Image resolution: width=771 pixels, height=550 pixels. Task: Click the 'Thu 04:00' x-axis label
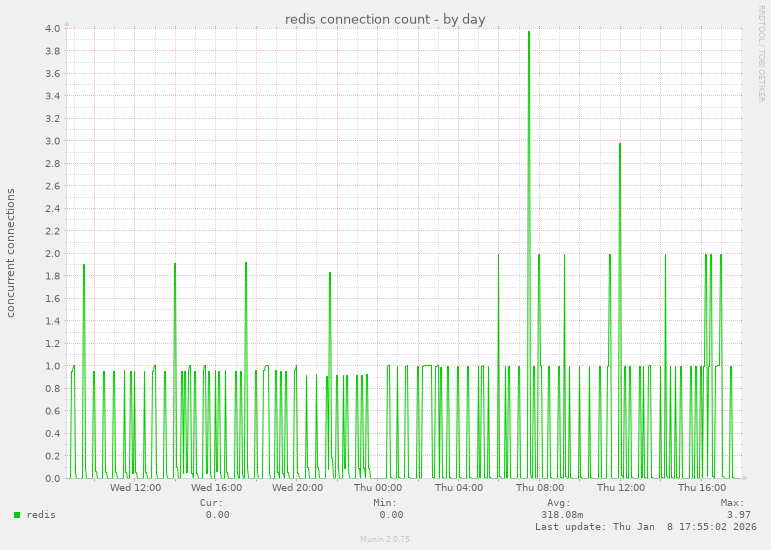[x=459, y=488]
